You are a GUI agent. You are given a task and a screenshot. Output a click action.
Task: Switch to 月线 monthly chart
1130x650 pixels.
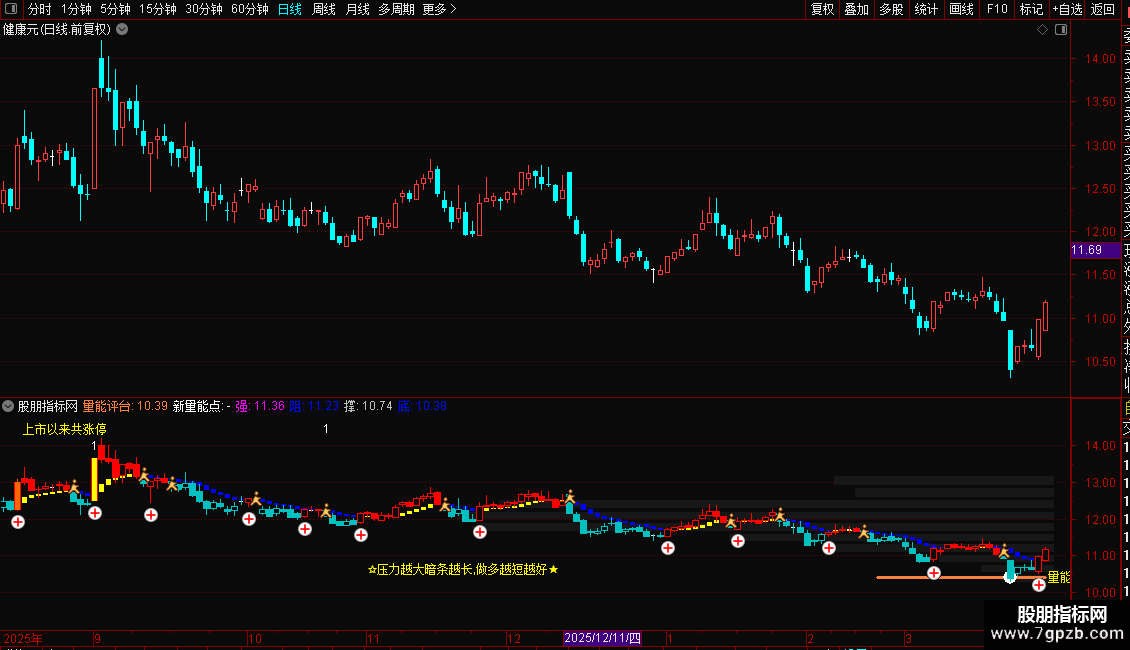[357, 9]
